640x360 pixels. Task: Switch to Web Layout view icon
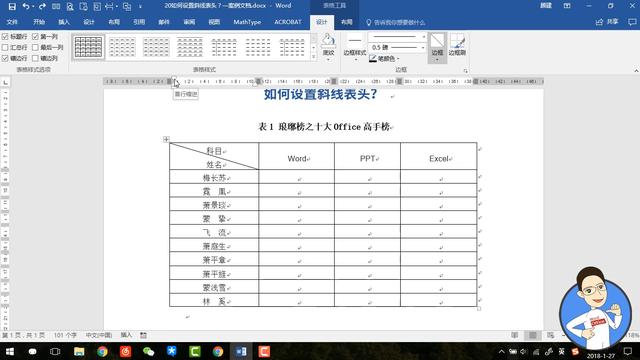click(x=551, y=335)
